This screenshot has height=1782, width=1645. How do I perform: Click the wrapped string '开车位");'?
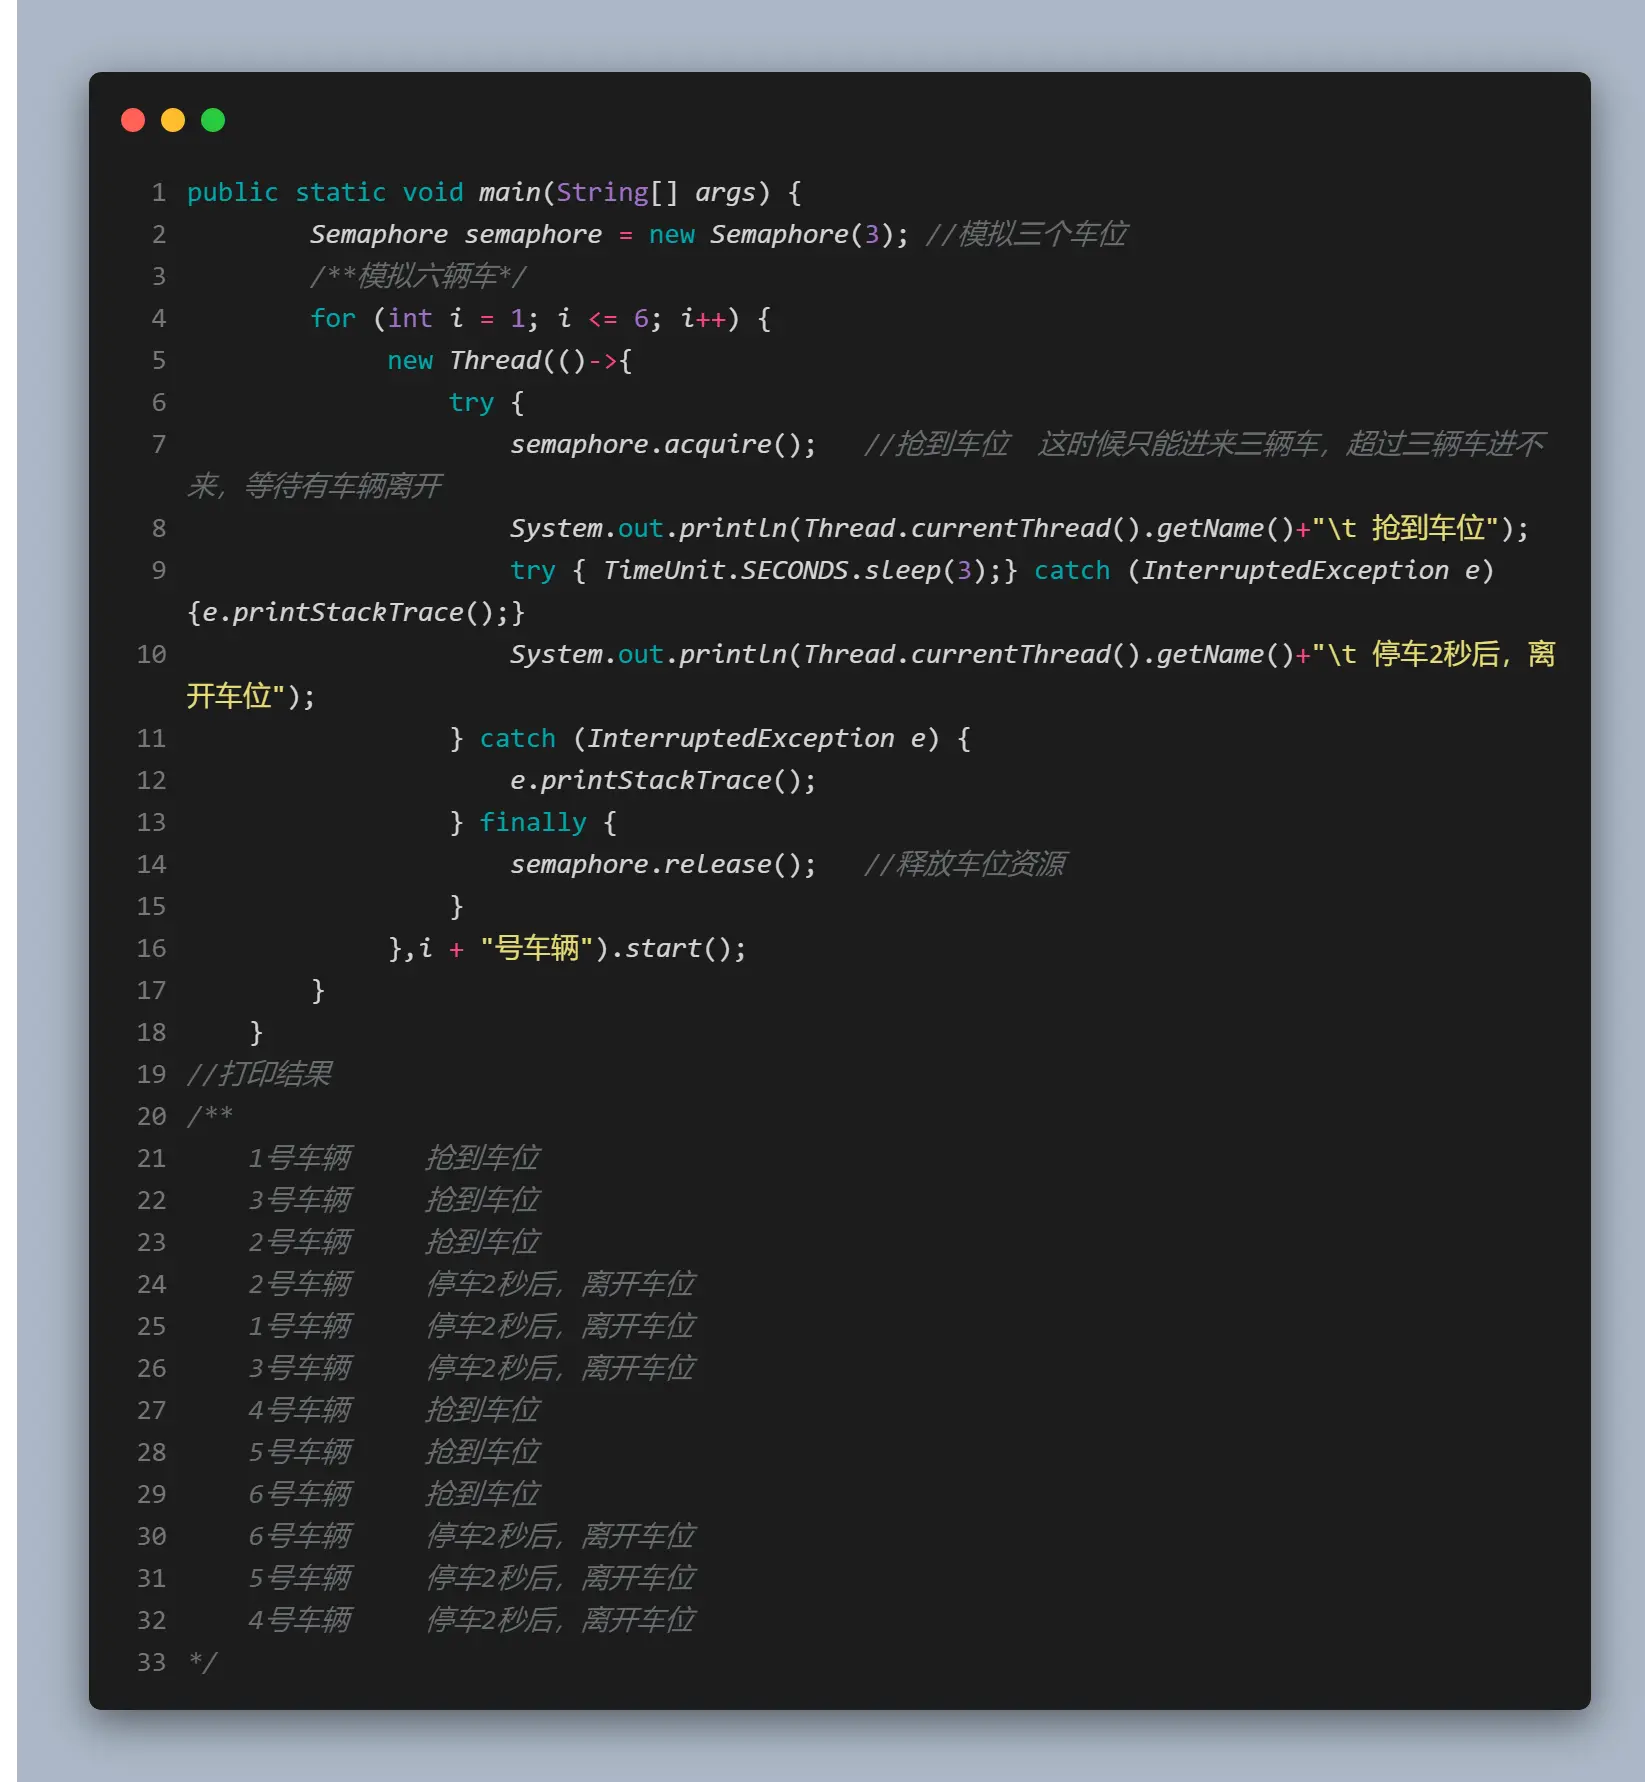[251, 696]
